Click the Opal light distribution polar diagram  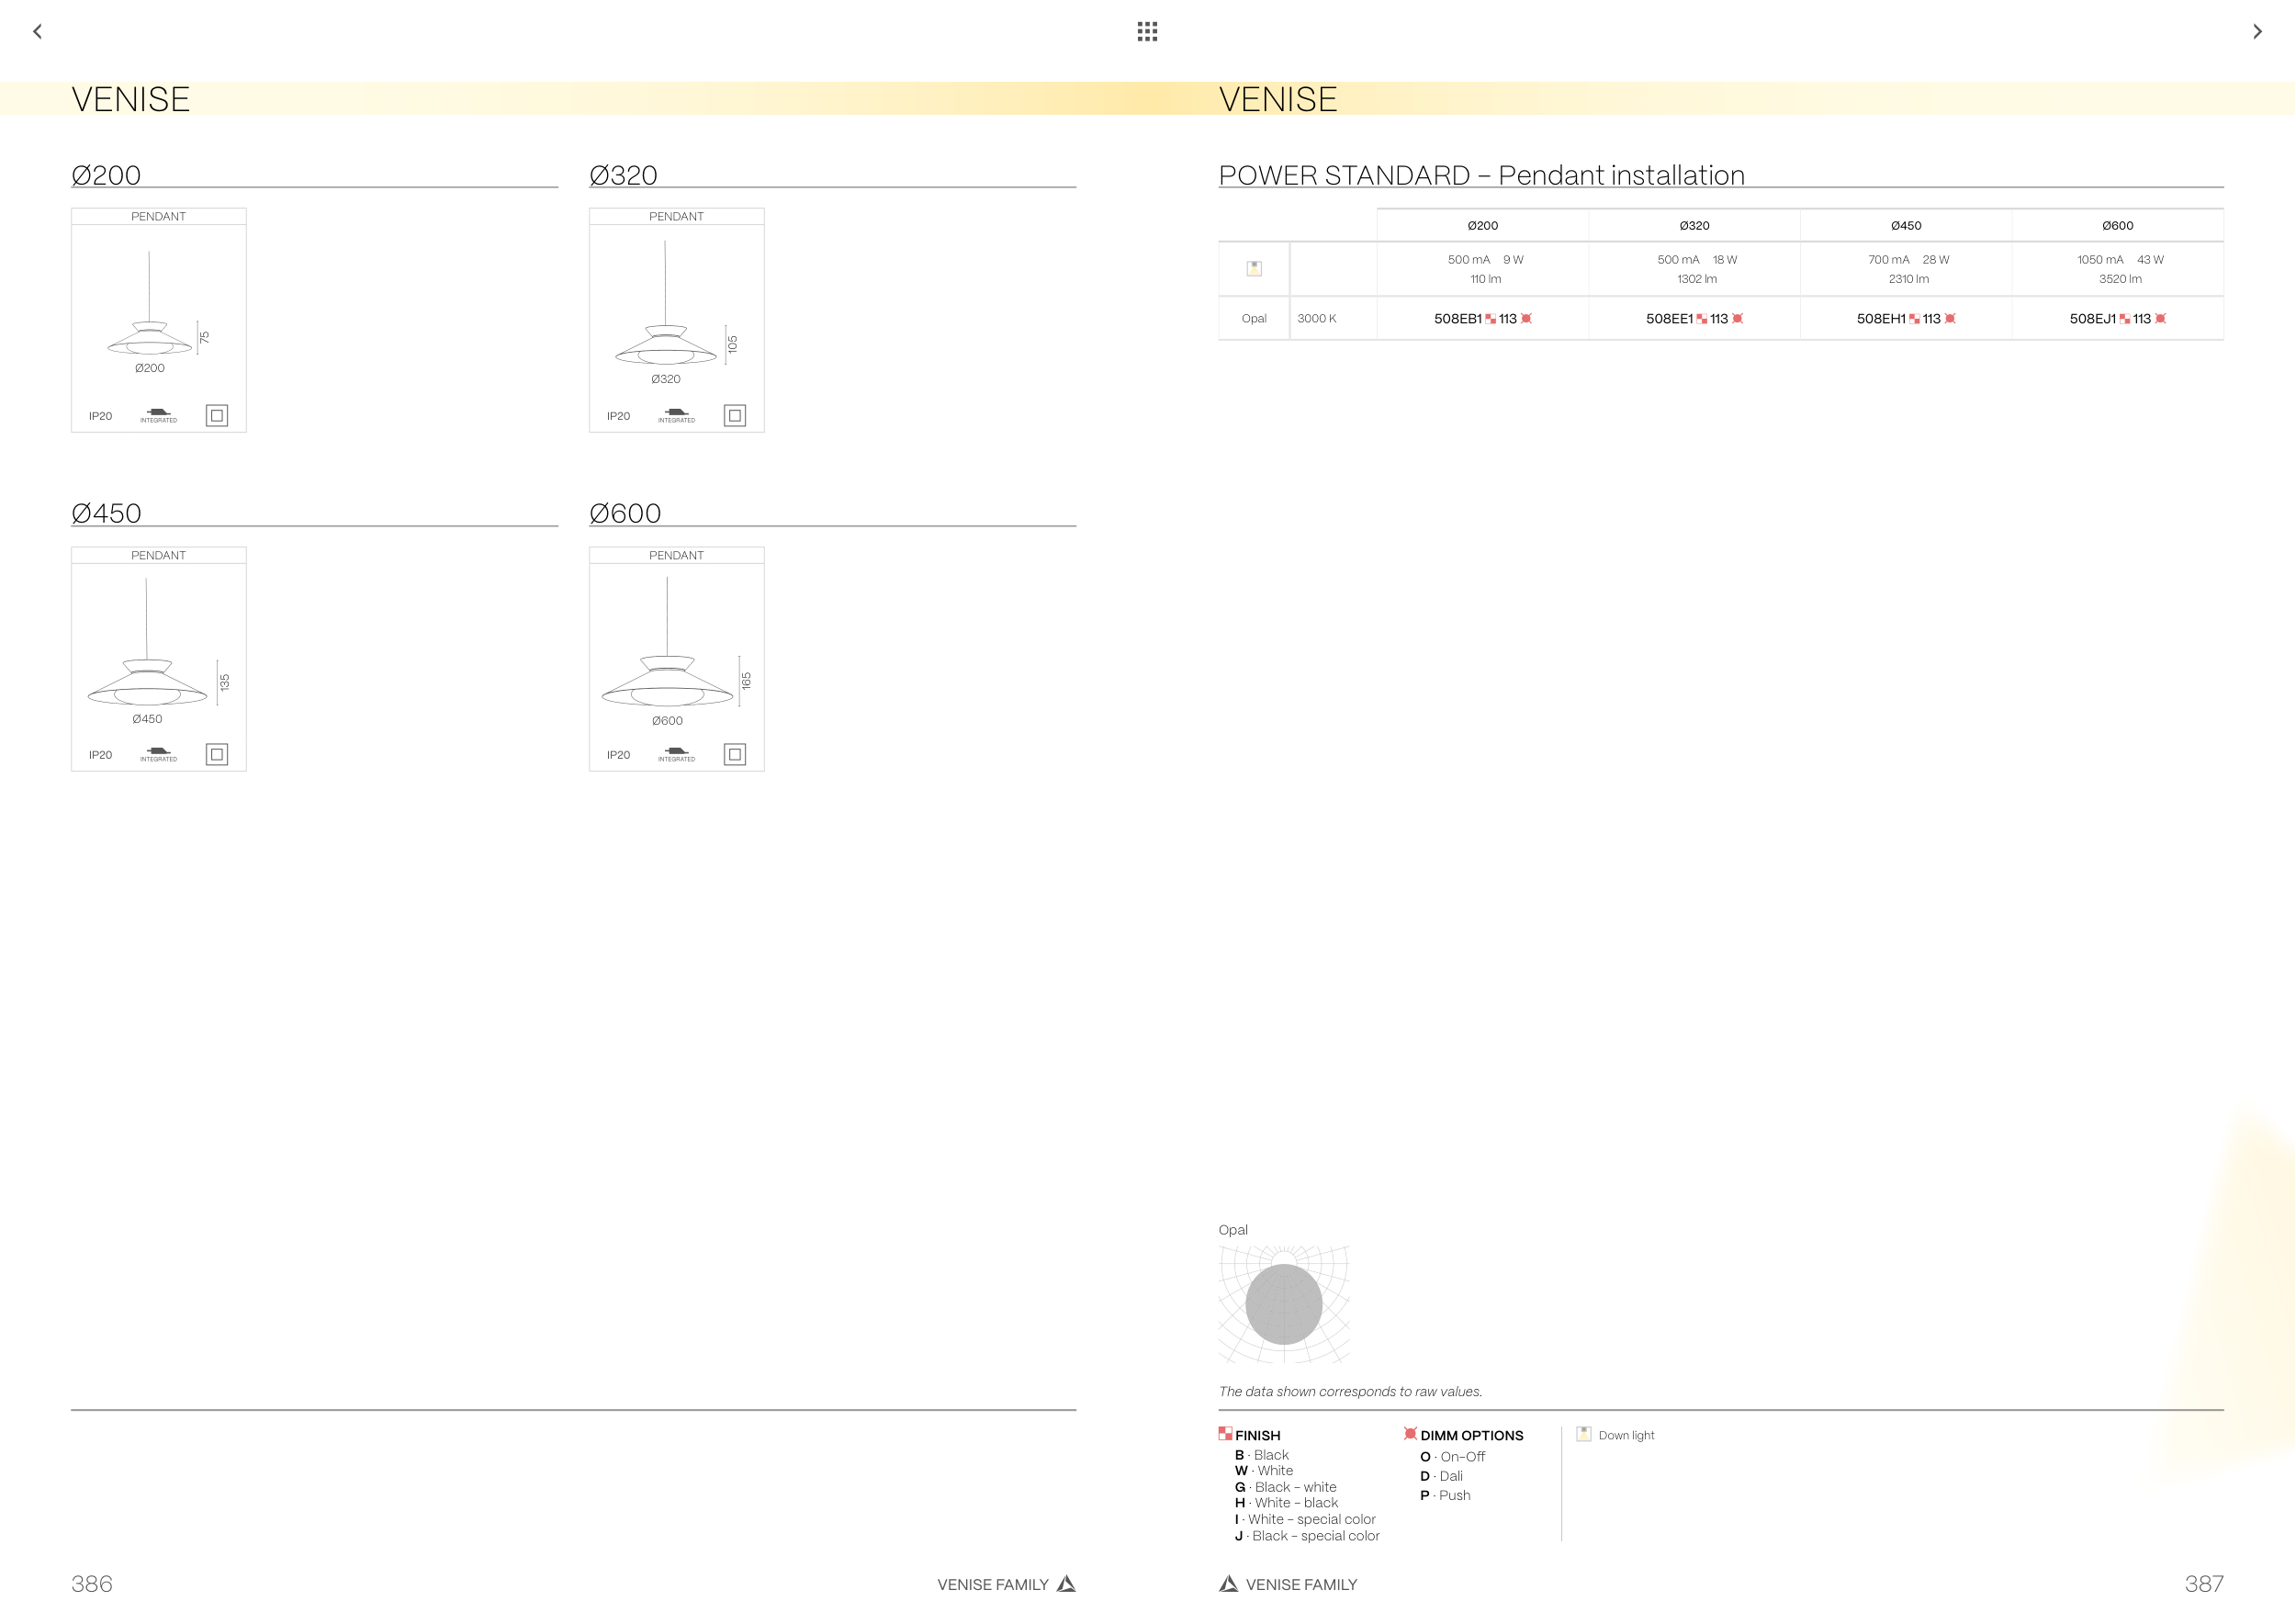1284,1304
